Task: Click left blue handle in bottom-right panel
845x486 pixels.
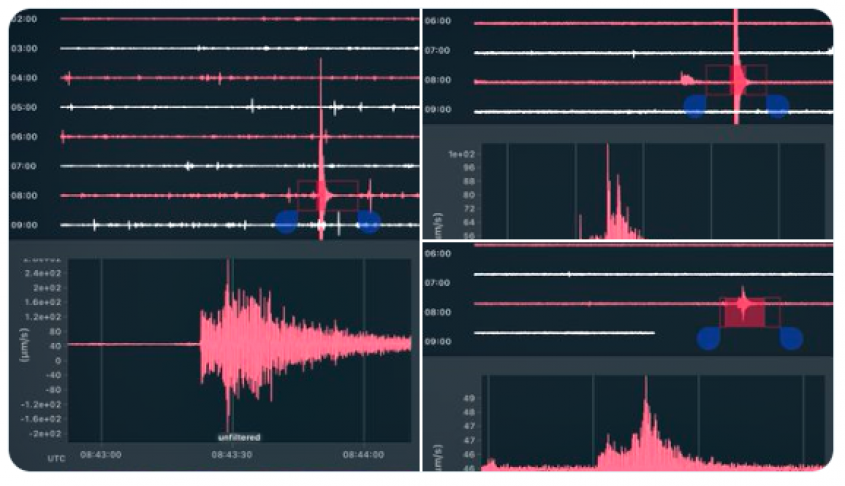Action: 709,338
